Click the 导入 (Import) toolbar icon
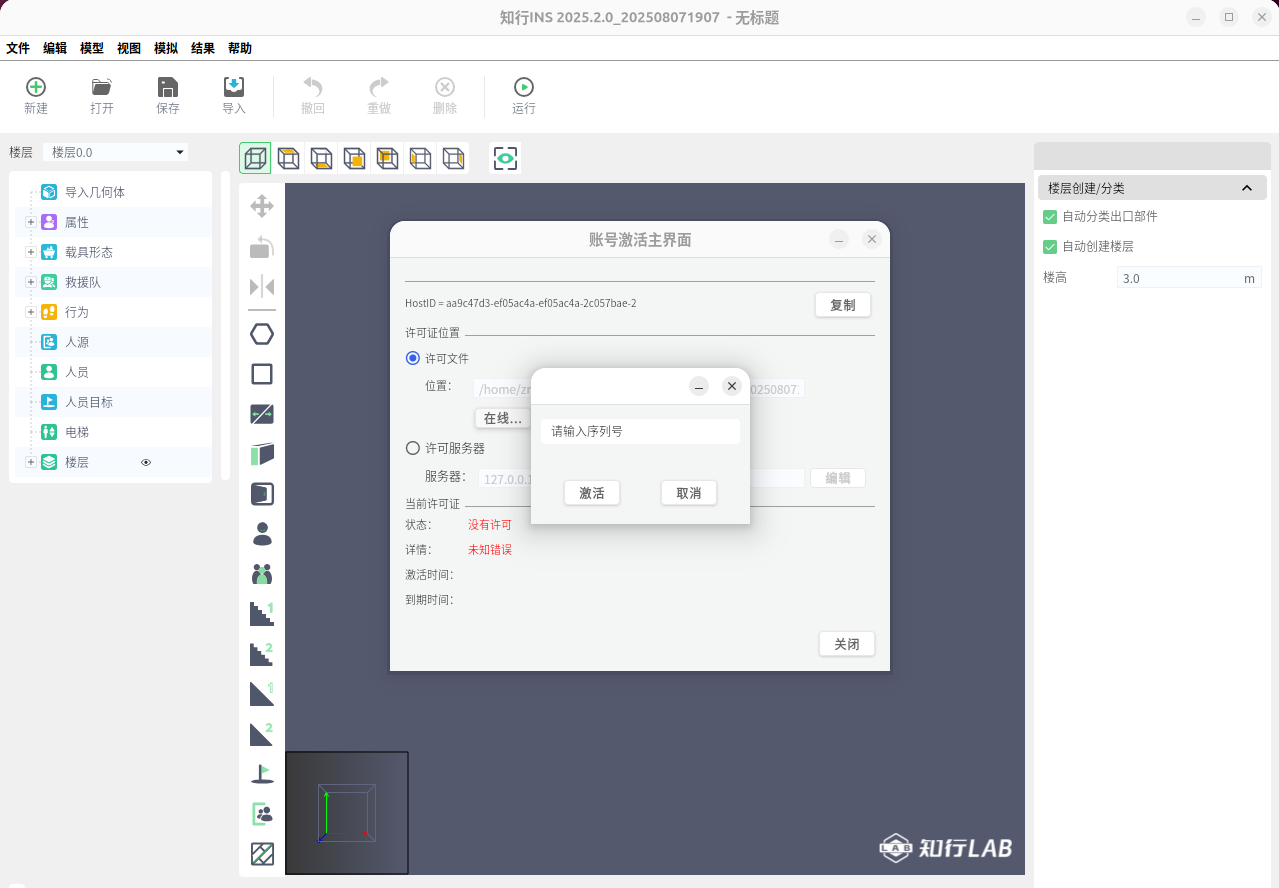This screenshot has height=888, width=1279. pos(234,88)
